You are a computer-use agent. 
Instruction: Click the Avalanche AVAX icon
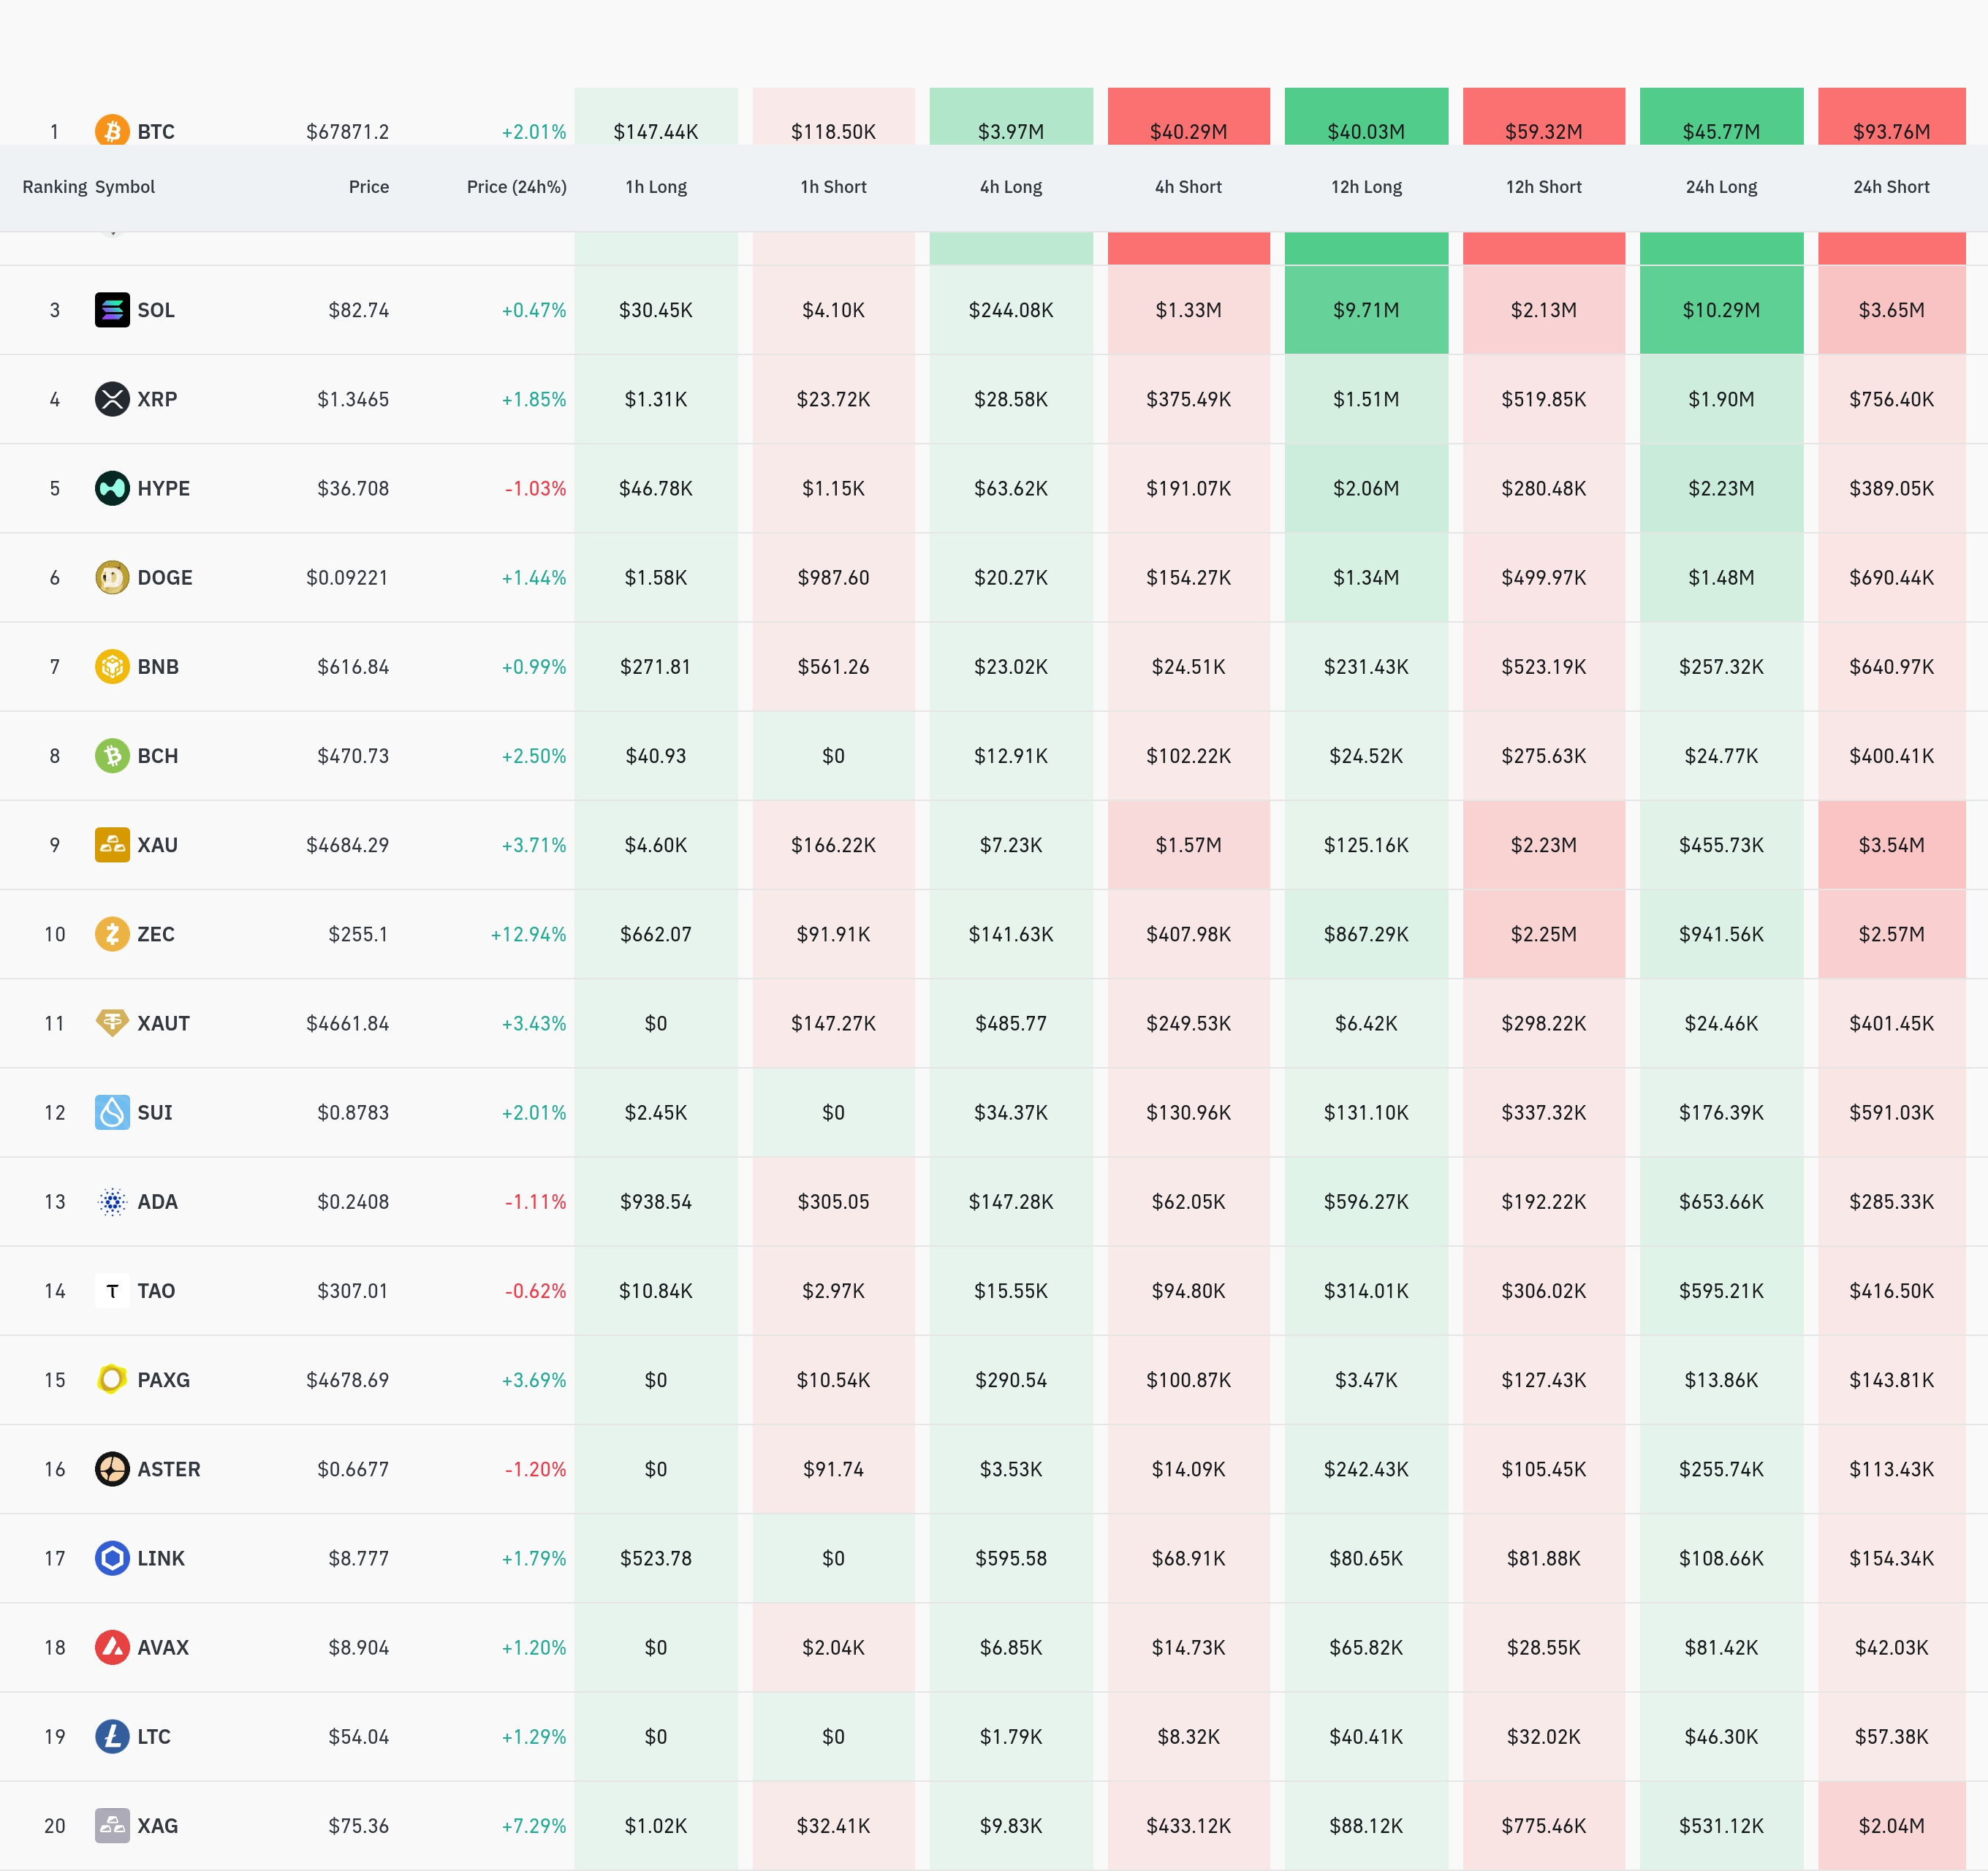coord(112,1647)
